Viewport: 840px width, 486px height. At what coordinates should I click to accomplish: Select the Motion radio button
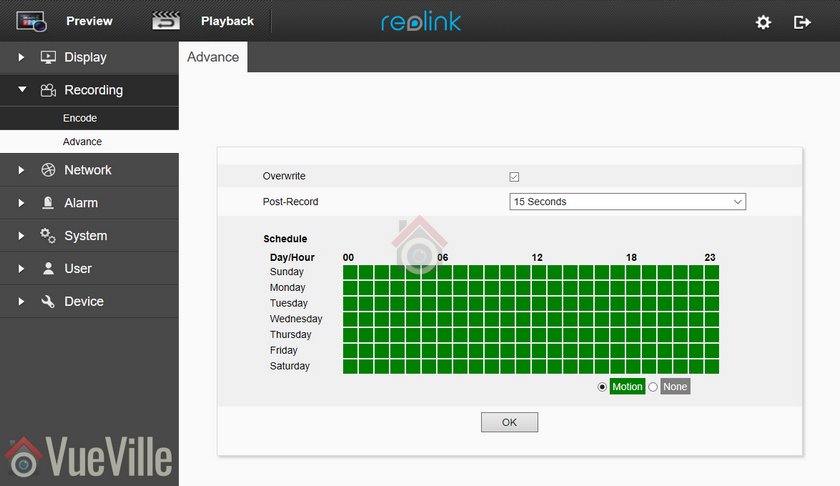click(x=602, y=387)
